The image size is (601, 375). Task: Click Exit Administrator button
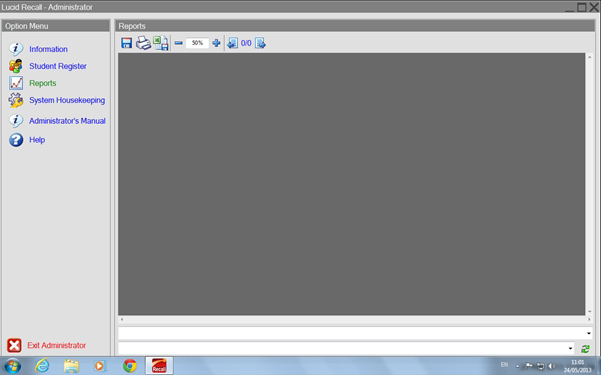point(46,345)
